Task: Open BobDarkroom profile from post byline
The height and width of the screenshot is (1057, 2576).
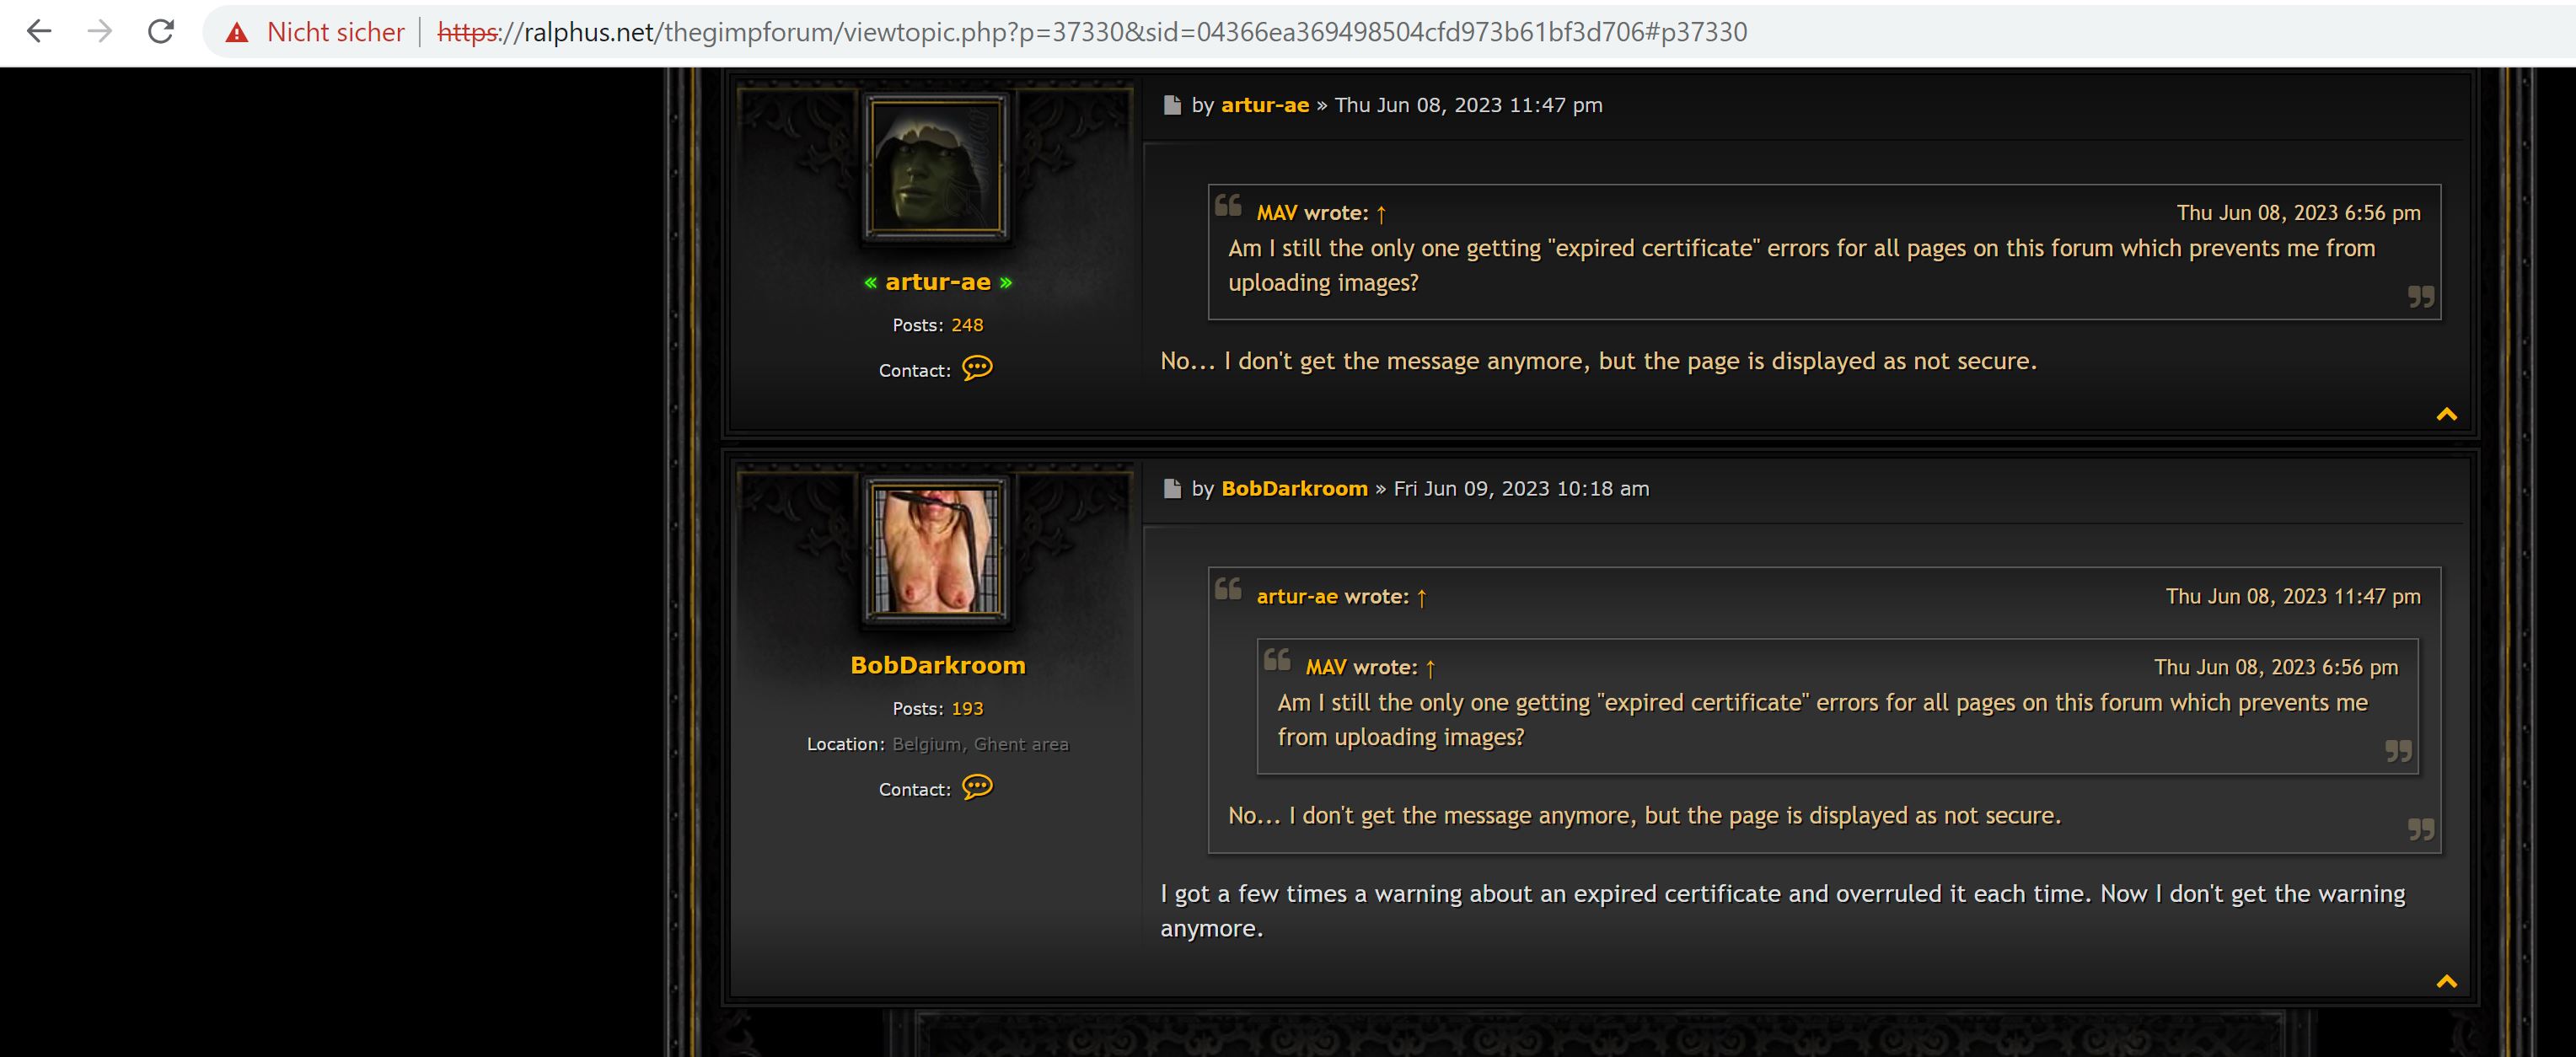Action: coord(1294,489)
